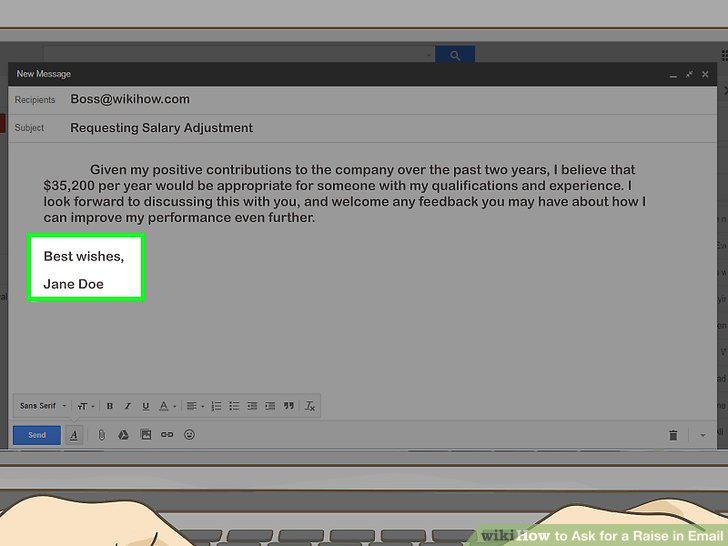Click the Recipients field with Boss@wikihow.com

pos(362,99)
